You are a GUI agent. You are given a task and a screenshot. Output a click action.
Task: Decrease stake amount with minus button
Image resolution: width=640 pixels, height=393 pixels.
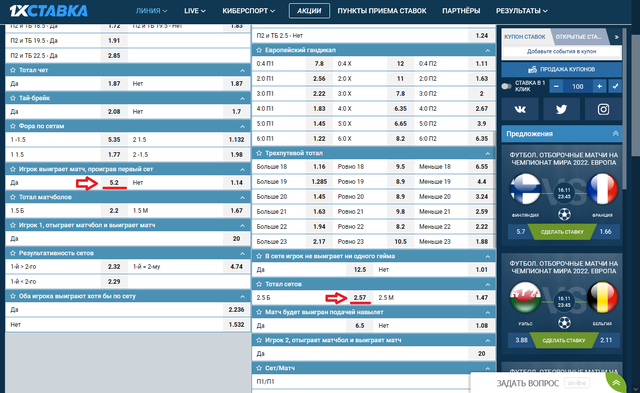pos(556,87)
